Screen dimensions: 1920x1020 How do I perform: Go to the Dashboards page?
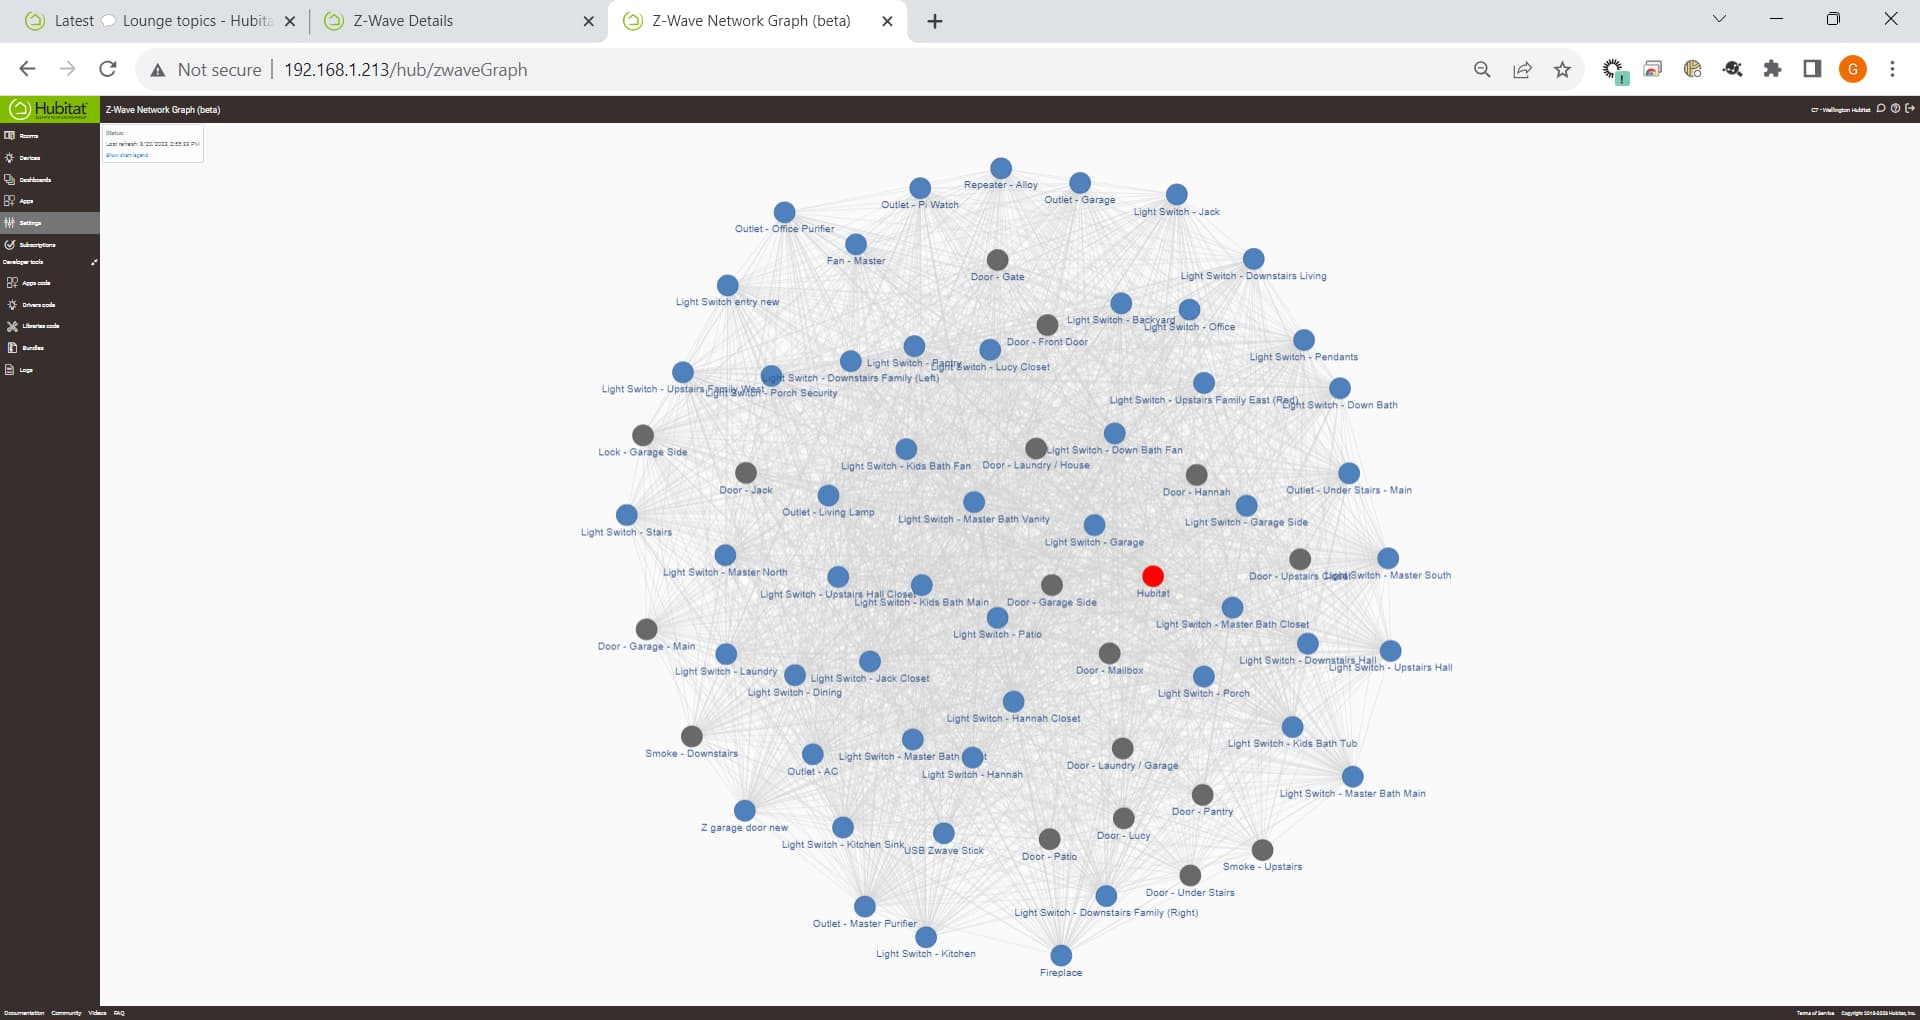tap(50, 180)
